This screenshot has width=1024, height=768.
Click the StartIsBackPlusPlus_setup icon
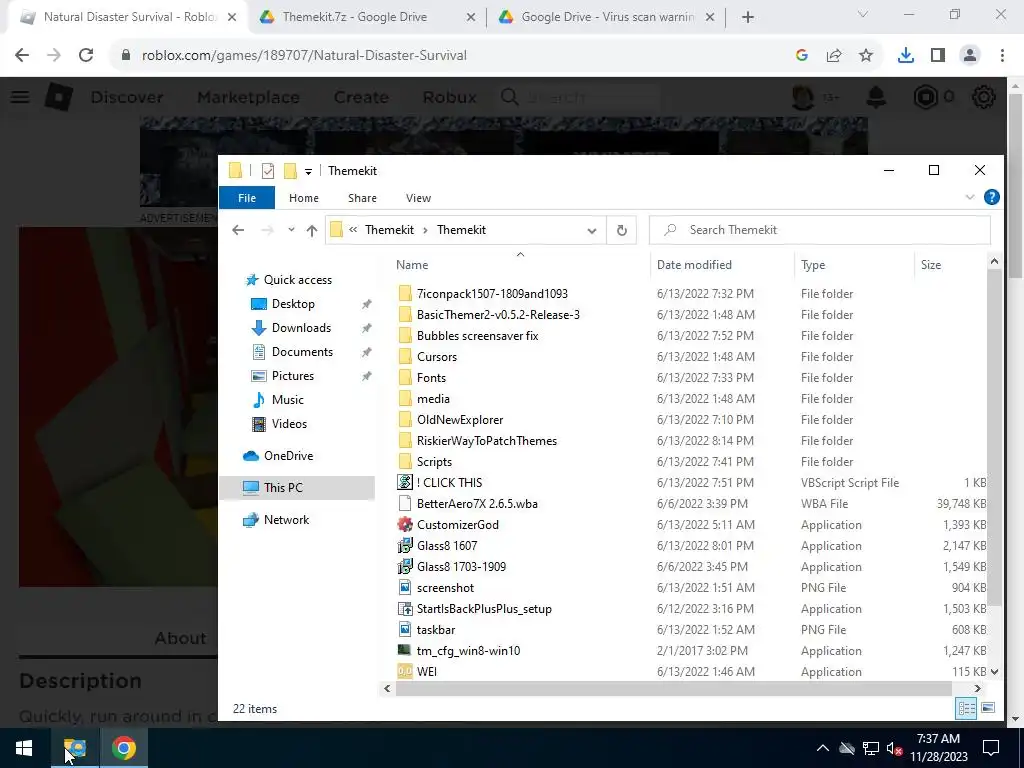click(405, 609)
